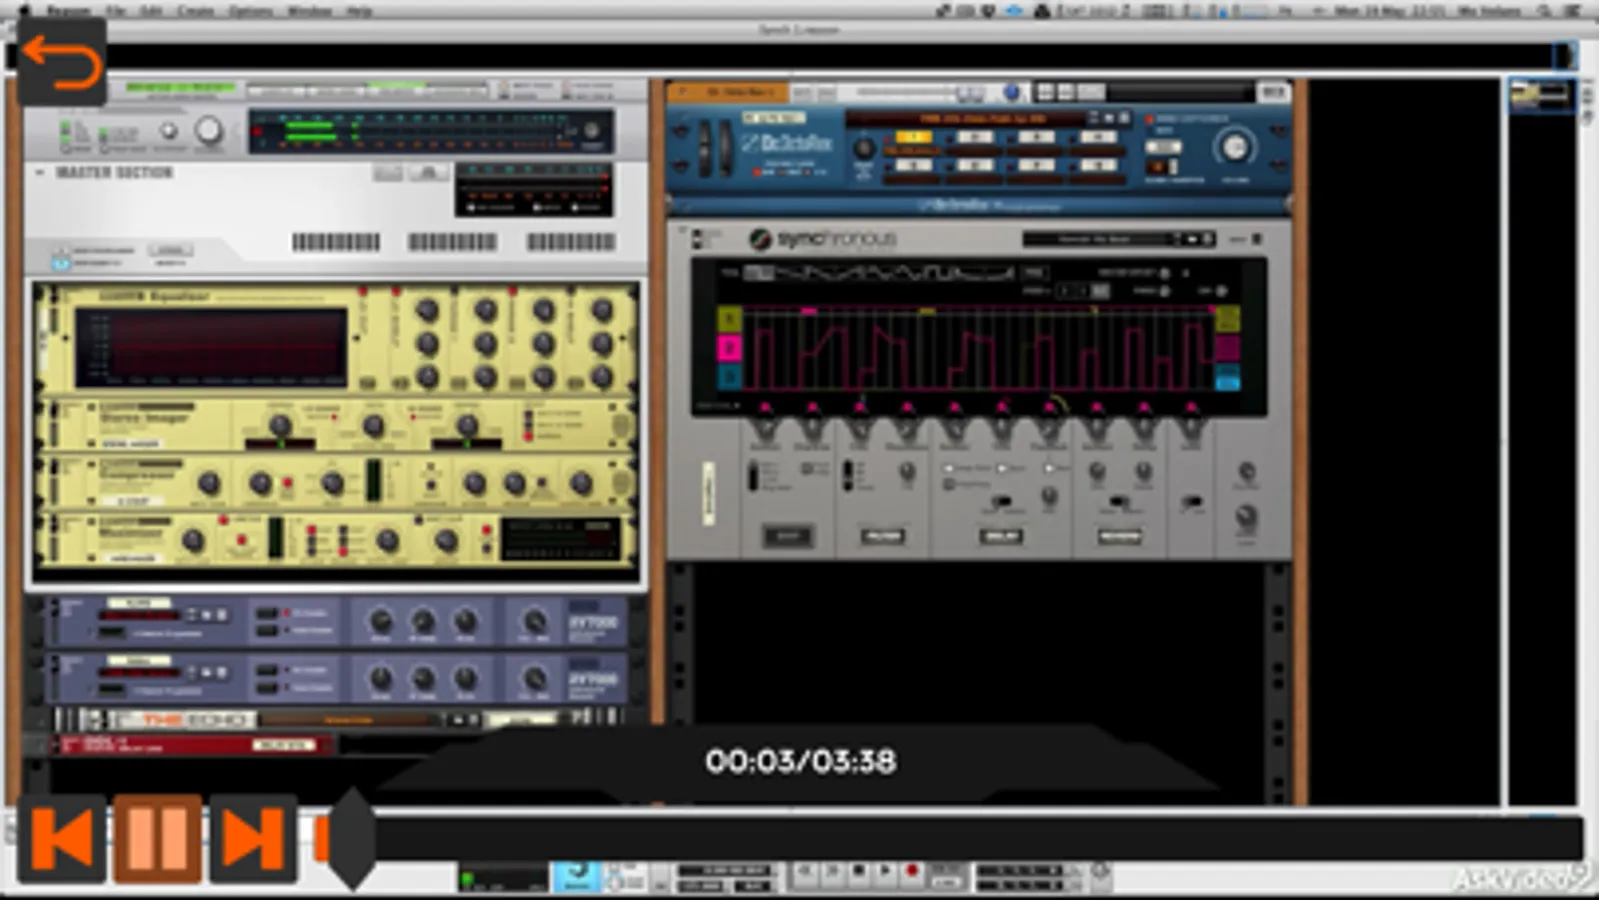This screenshot has height=900, width=1599.
Task: Open the Help menu
Action: point(359,11)
